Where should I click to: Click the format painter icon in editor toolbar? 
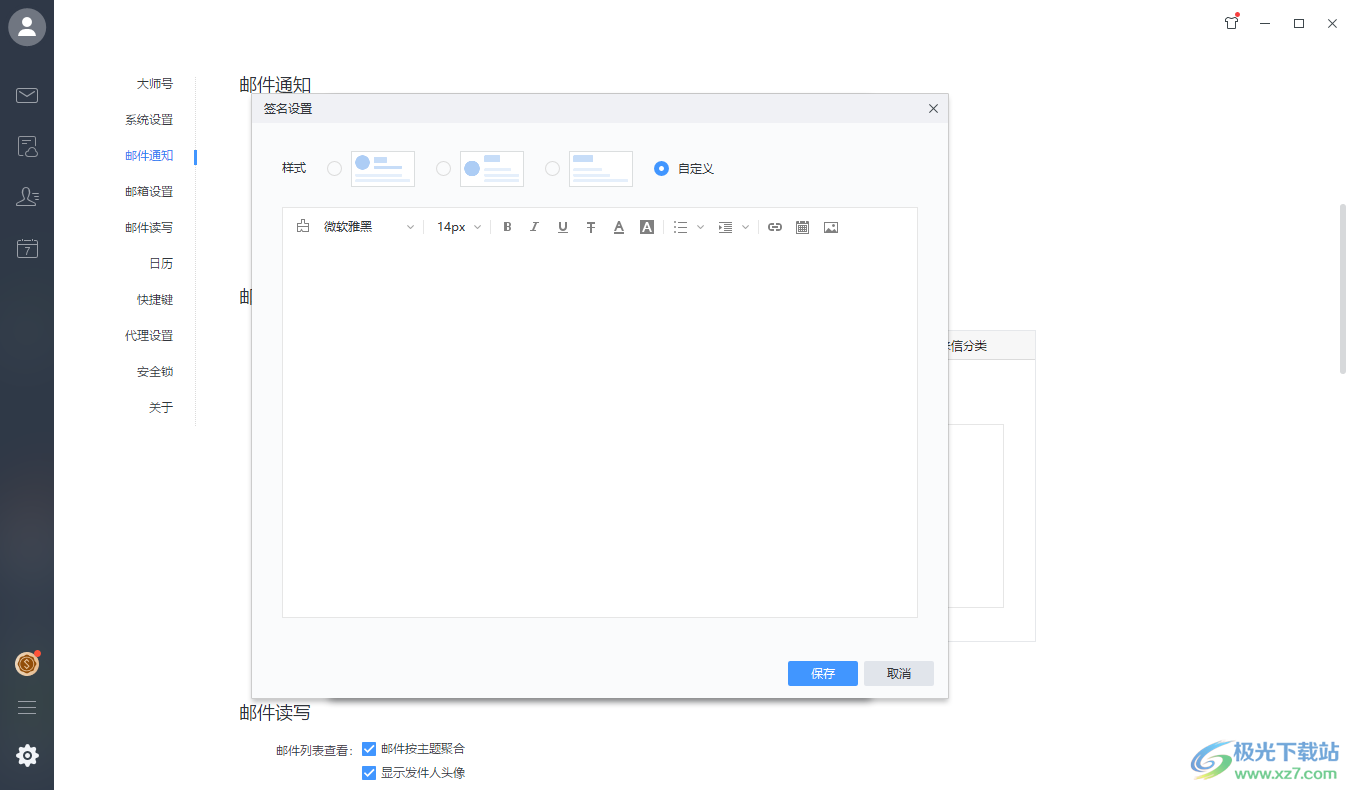(x=303, y=227)
